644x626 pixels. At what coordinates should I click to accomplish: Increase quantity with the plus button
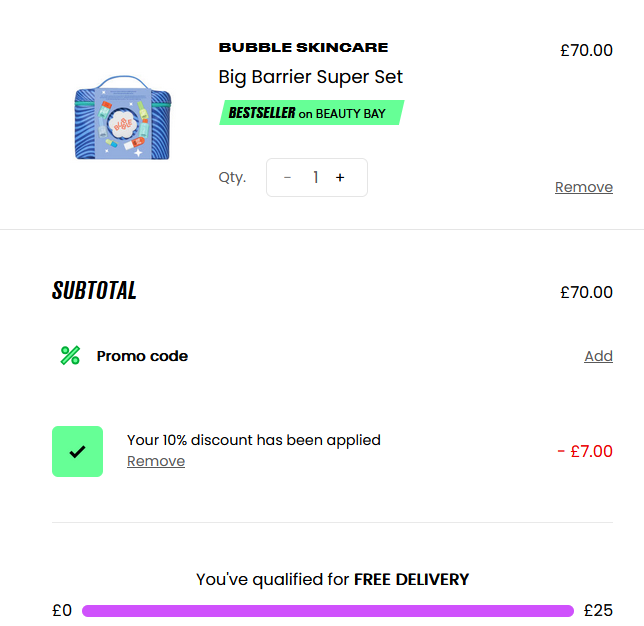point(340,178)
